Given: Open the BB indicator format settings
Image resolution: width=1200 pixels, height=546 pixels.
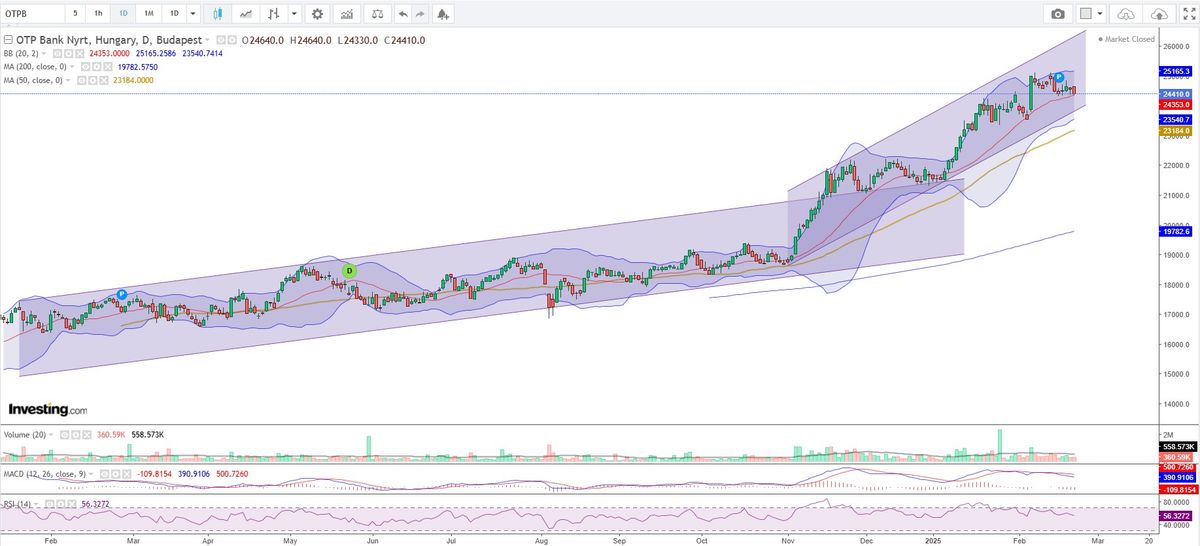Looking at the screenshot, I should (x=68, y=53).
